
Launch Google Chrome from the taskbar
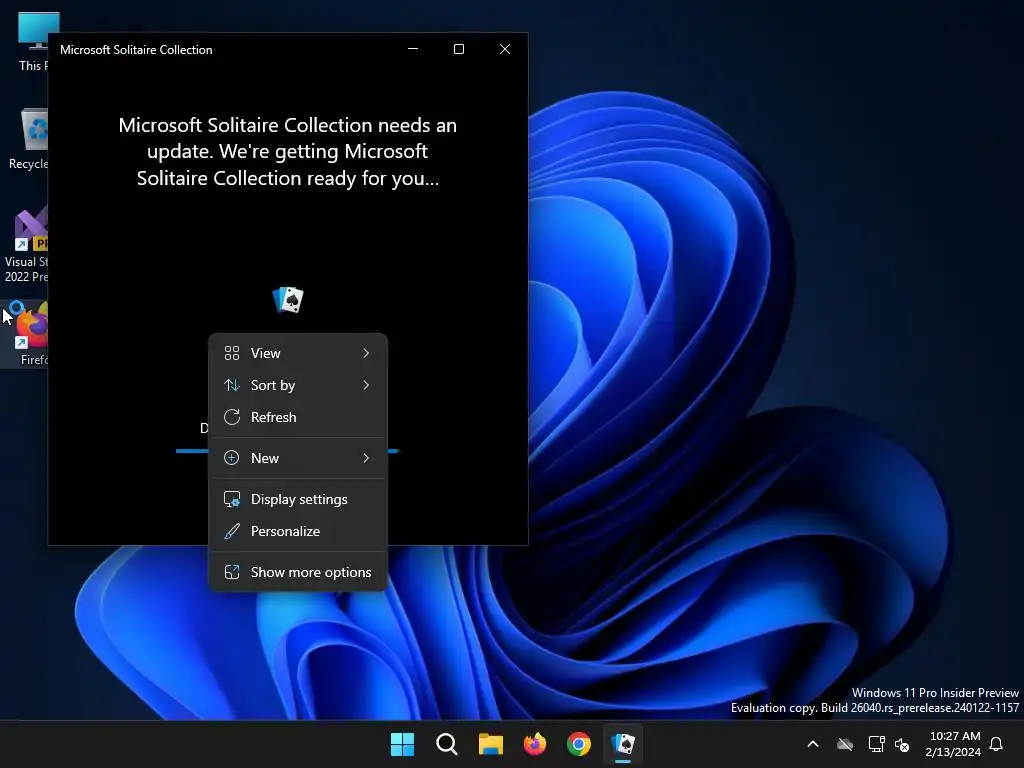pos(579,744)
